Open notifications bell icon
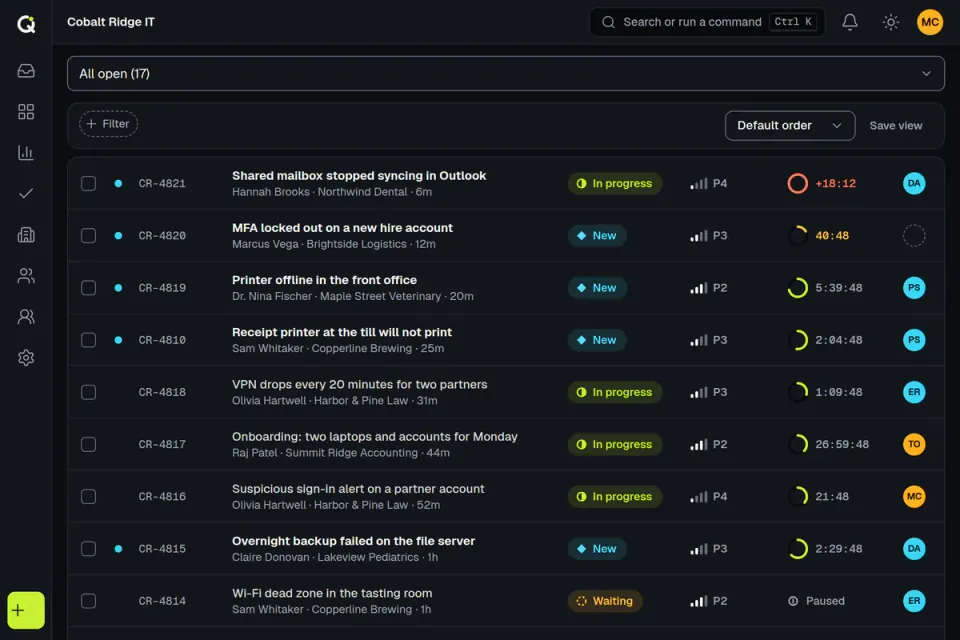 [850, 22]
